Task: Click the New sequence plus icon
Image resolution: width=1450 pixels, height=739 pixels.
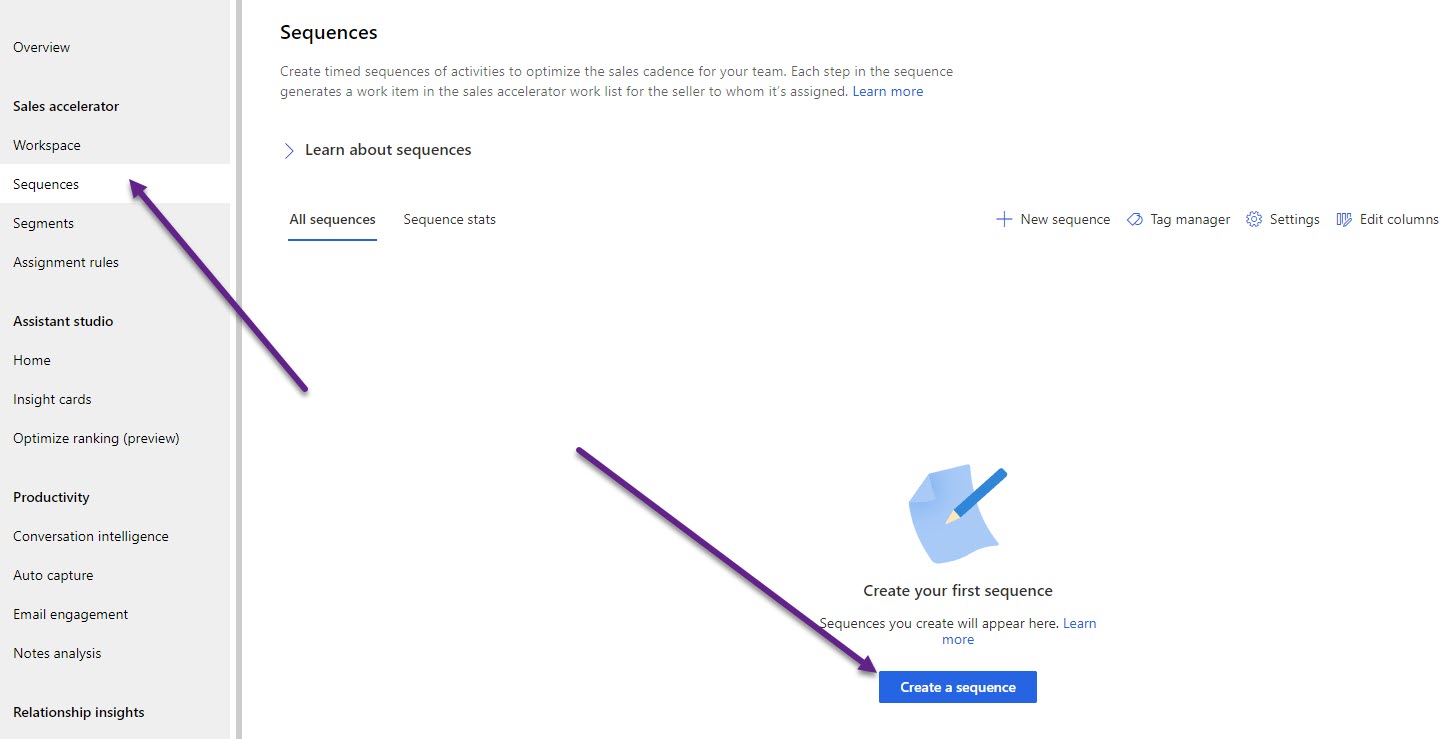Action: (x=1004, y=219)
